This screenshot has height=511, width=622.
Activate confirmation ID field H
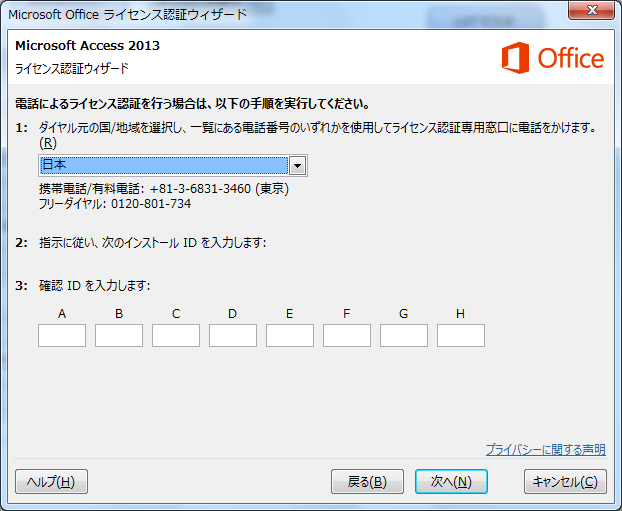pyautogui.click(x=461, y=336)
